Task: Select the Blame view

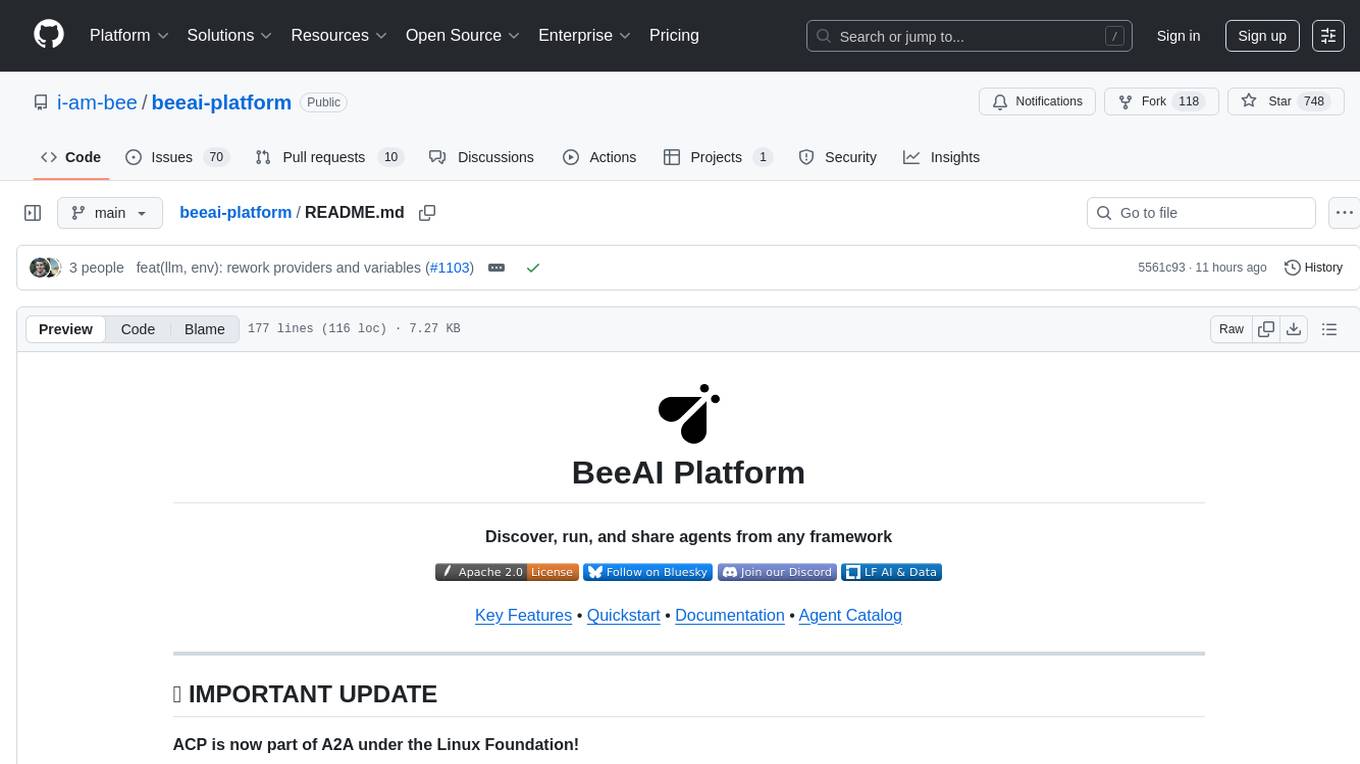Action: pyautogui.click(x=204, y=329)
